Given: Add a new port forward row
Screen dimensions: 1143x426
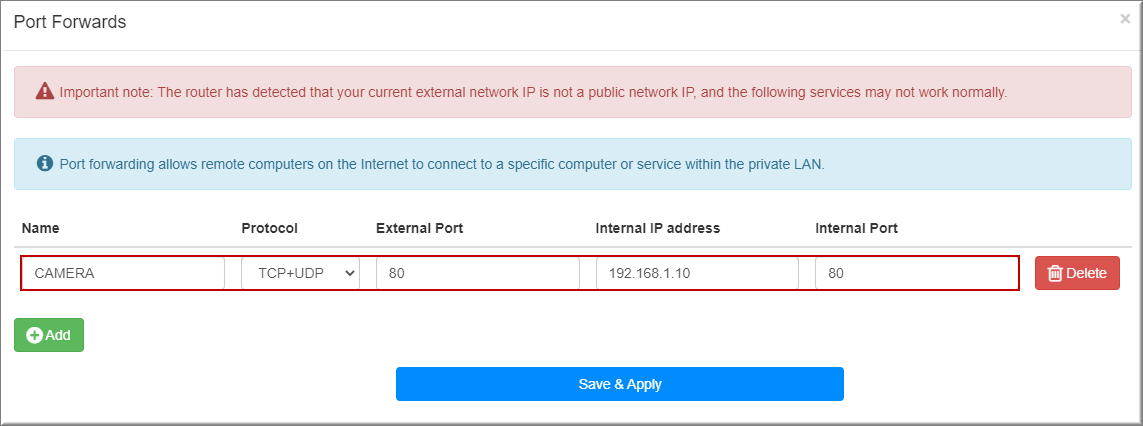Looking at the screenshot, I should tap(49, 336).
